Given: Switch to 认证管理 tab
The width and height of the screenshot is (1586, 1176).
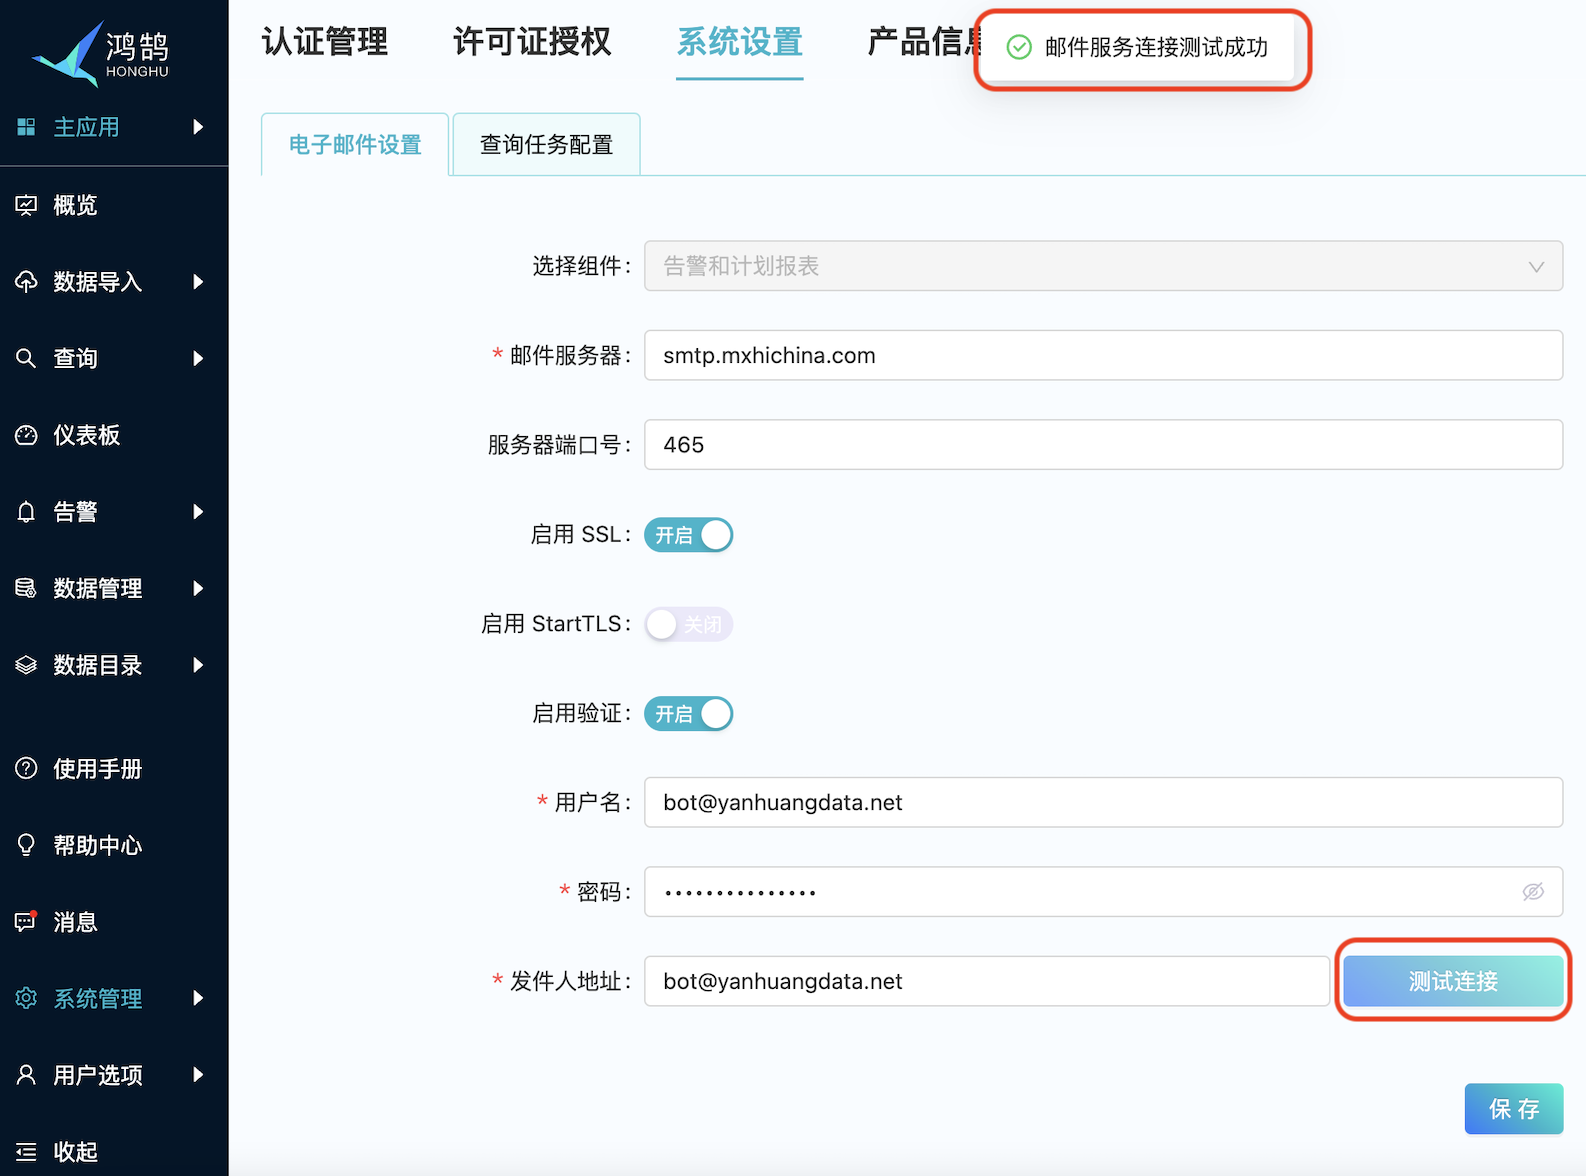Looking at the screenshot, I should tap(325, 42).
